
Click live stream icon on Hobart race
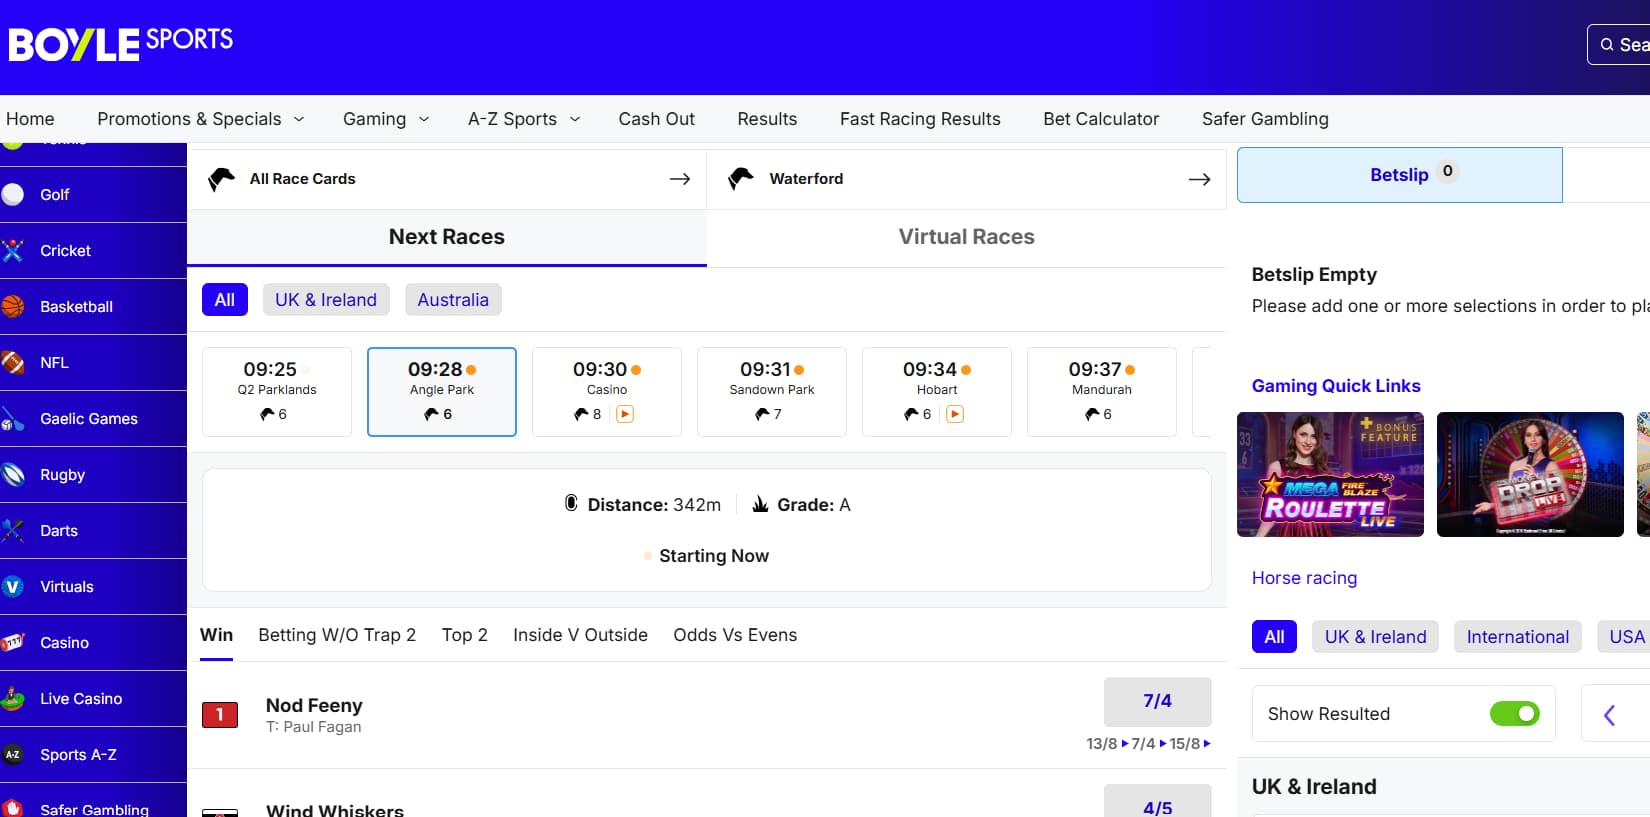point(955,414)
